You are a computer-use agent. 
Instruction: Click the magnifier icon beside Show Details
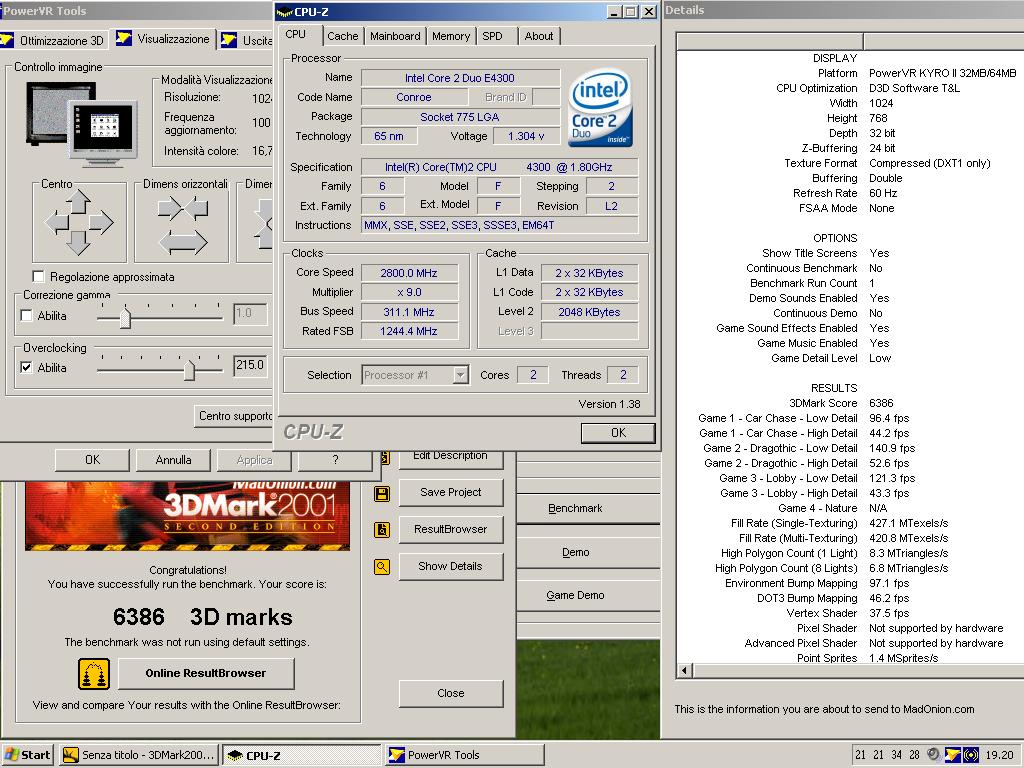coord(382,567)
